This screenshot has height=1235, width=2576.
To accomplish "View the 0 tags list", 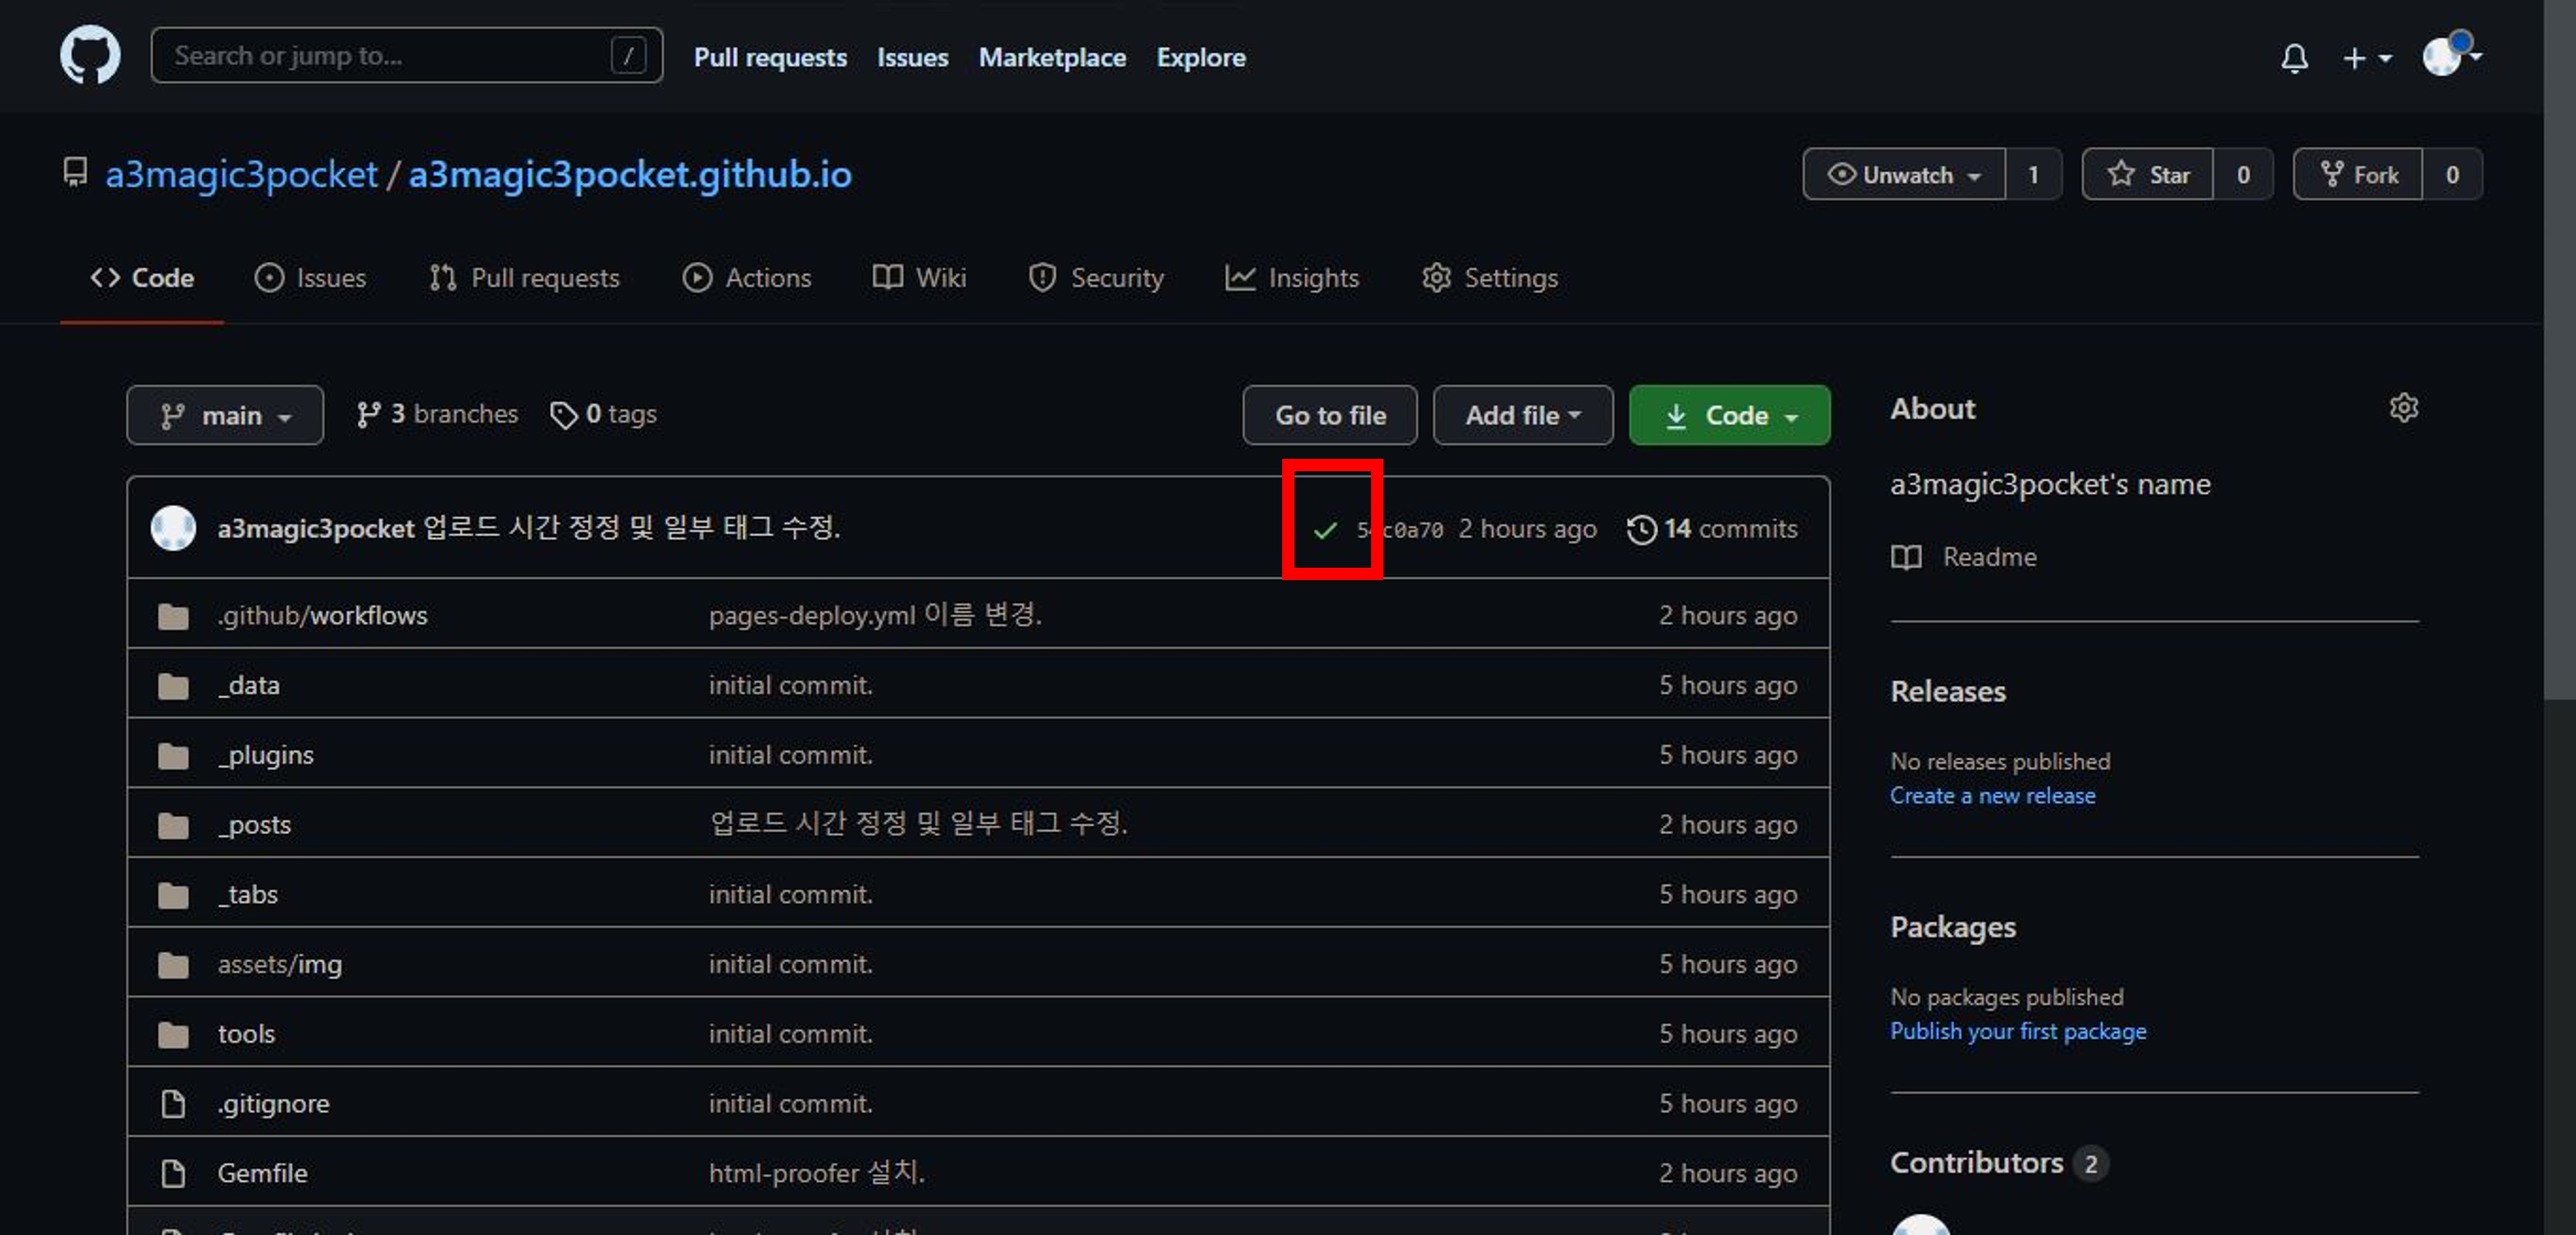I will click(x=604, y=414).
